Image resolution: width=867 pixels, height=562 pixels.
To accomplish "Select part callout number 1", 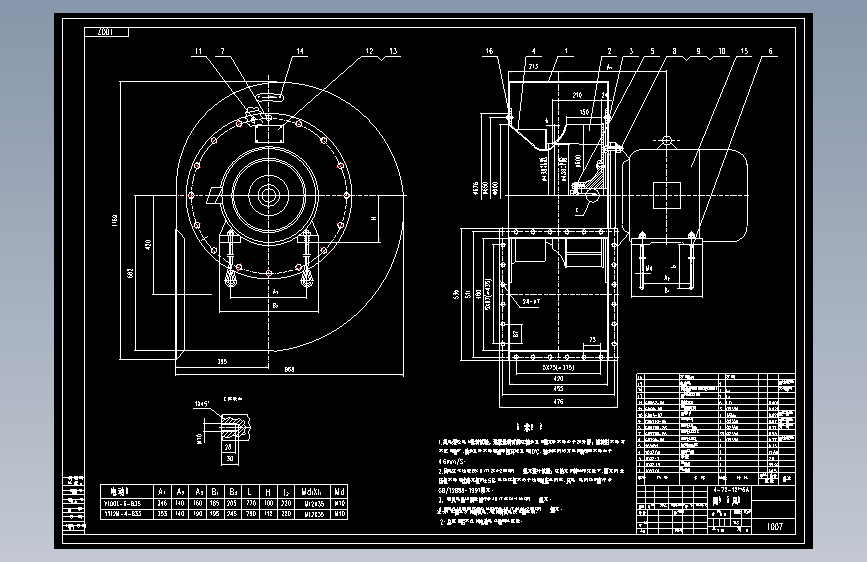I will tap(566, 51).
